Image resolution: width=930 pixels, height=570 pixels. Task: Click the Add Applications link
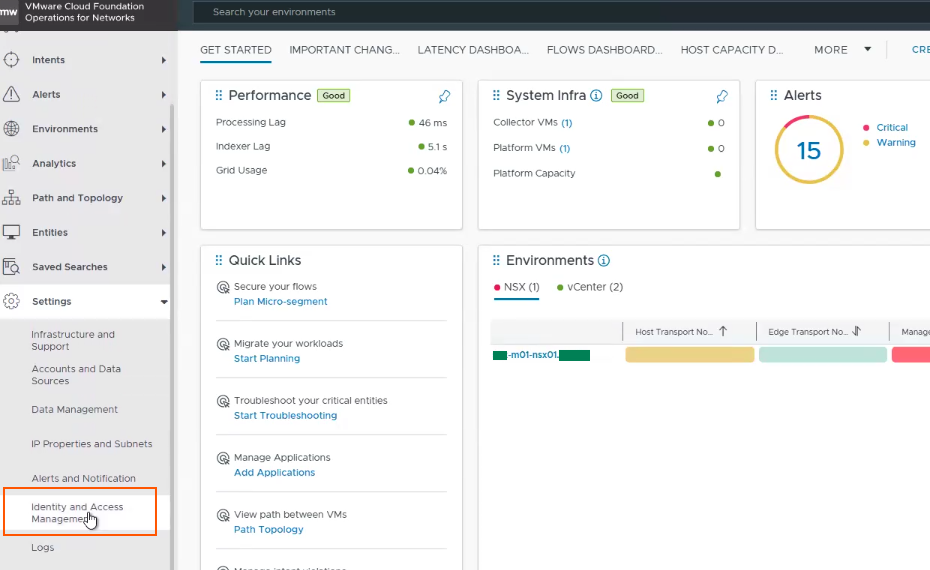click(x=274, y=472)
